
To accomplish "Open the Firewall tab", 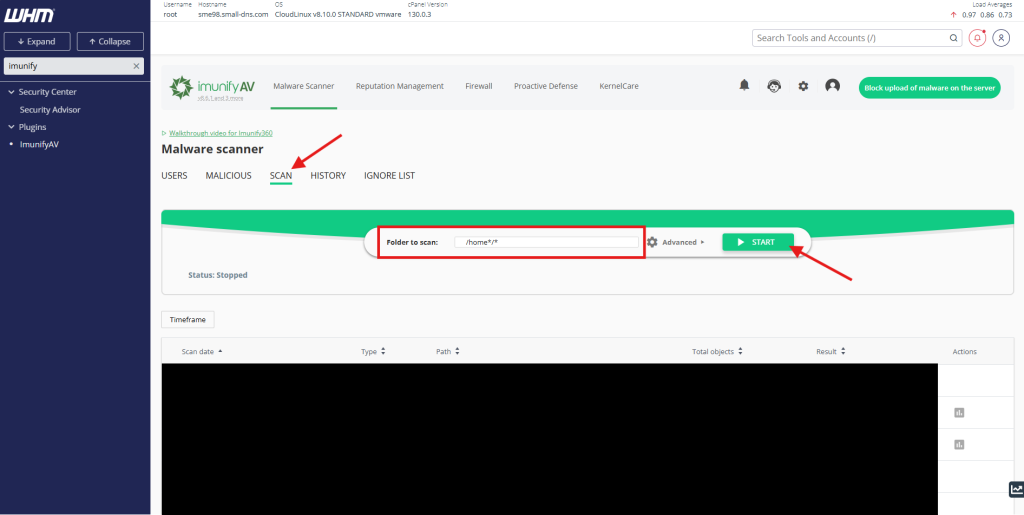I will click(x=479, y=86).
